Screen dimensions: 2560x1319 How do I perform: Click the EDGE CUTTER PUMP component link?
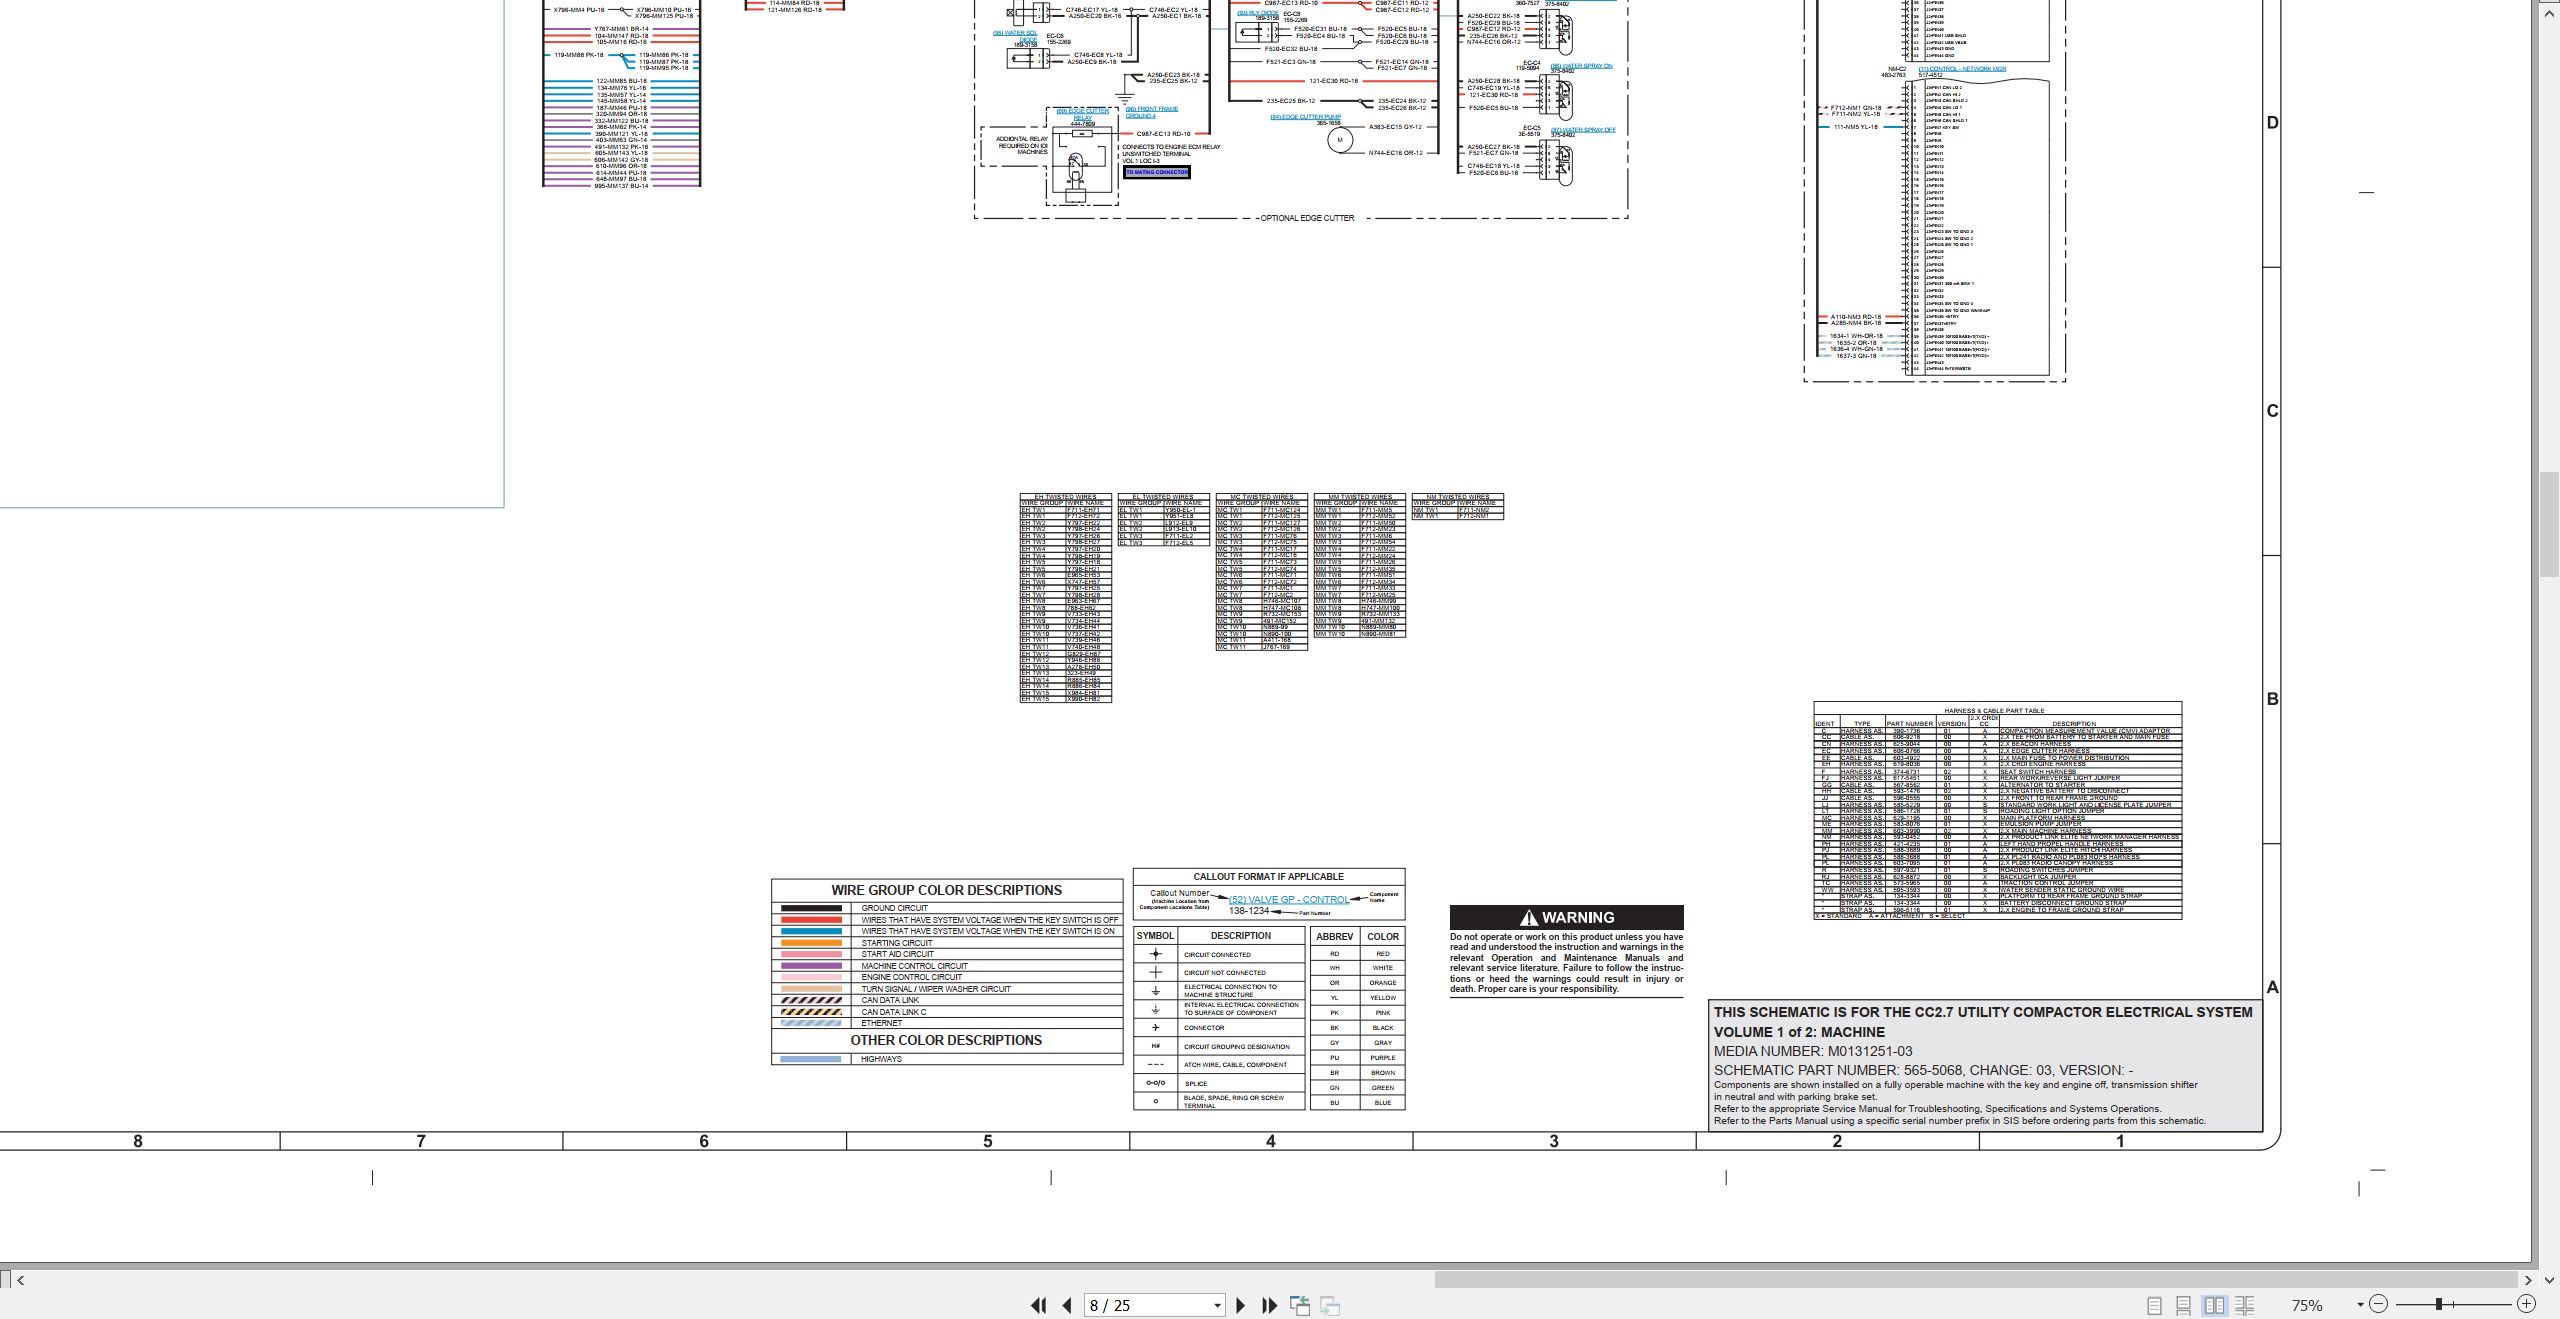click(1305, 117)
